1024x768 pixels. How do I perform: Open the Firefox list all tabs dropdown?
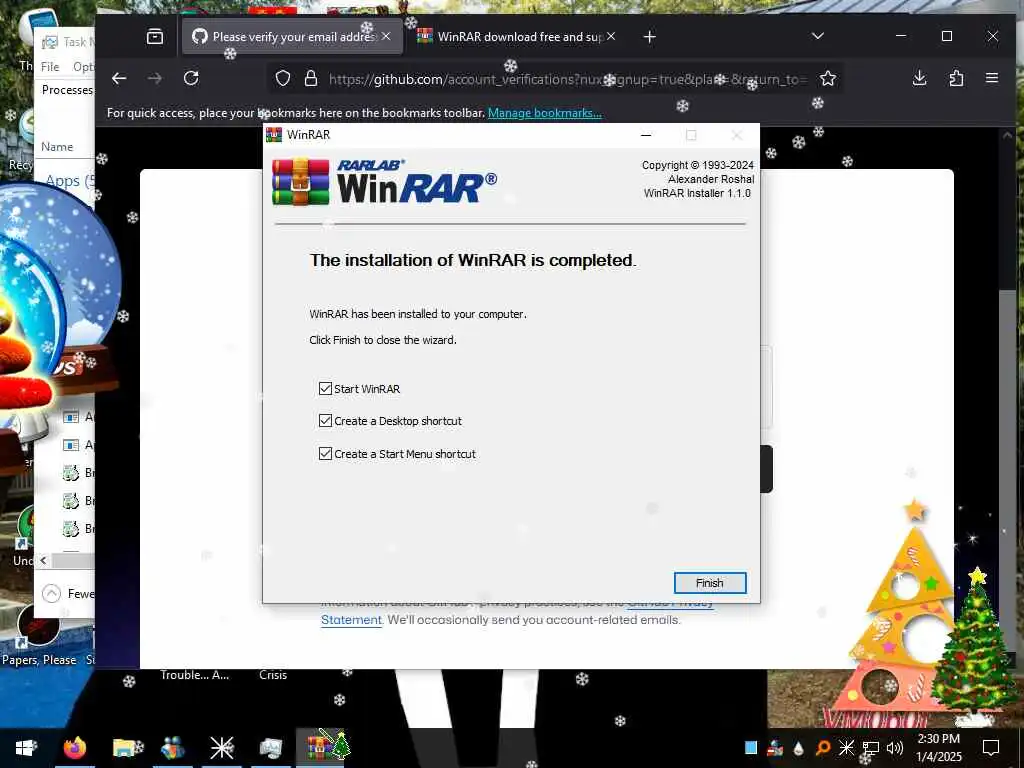pyautogui.click(x=818, y=36)
